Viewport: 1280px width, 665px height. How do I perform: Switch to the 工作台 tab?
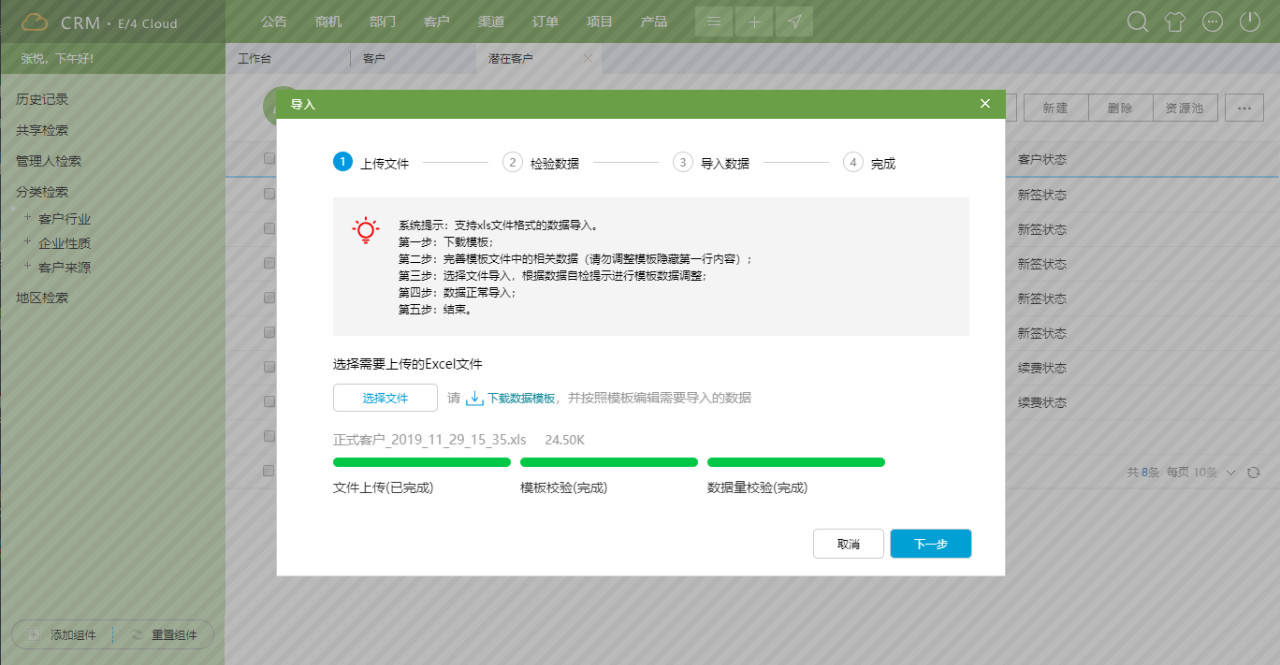tap(254, 59)
